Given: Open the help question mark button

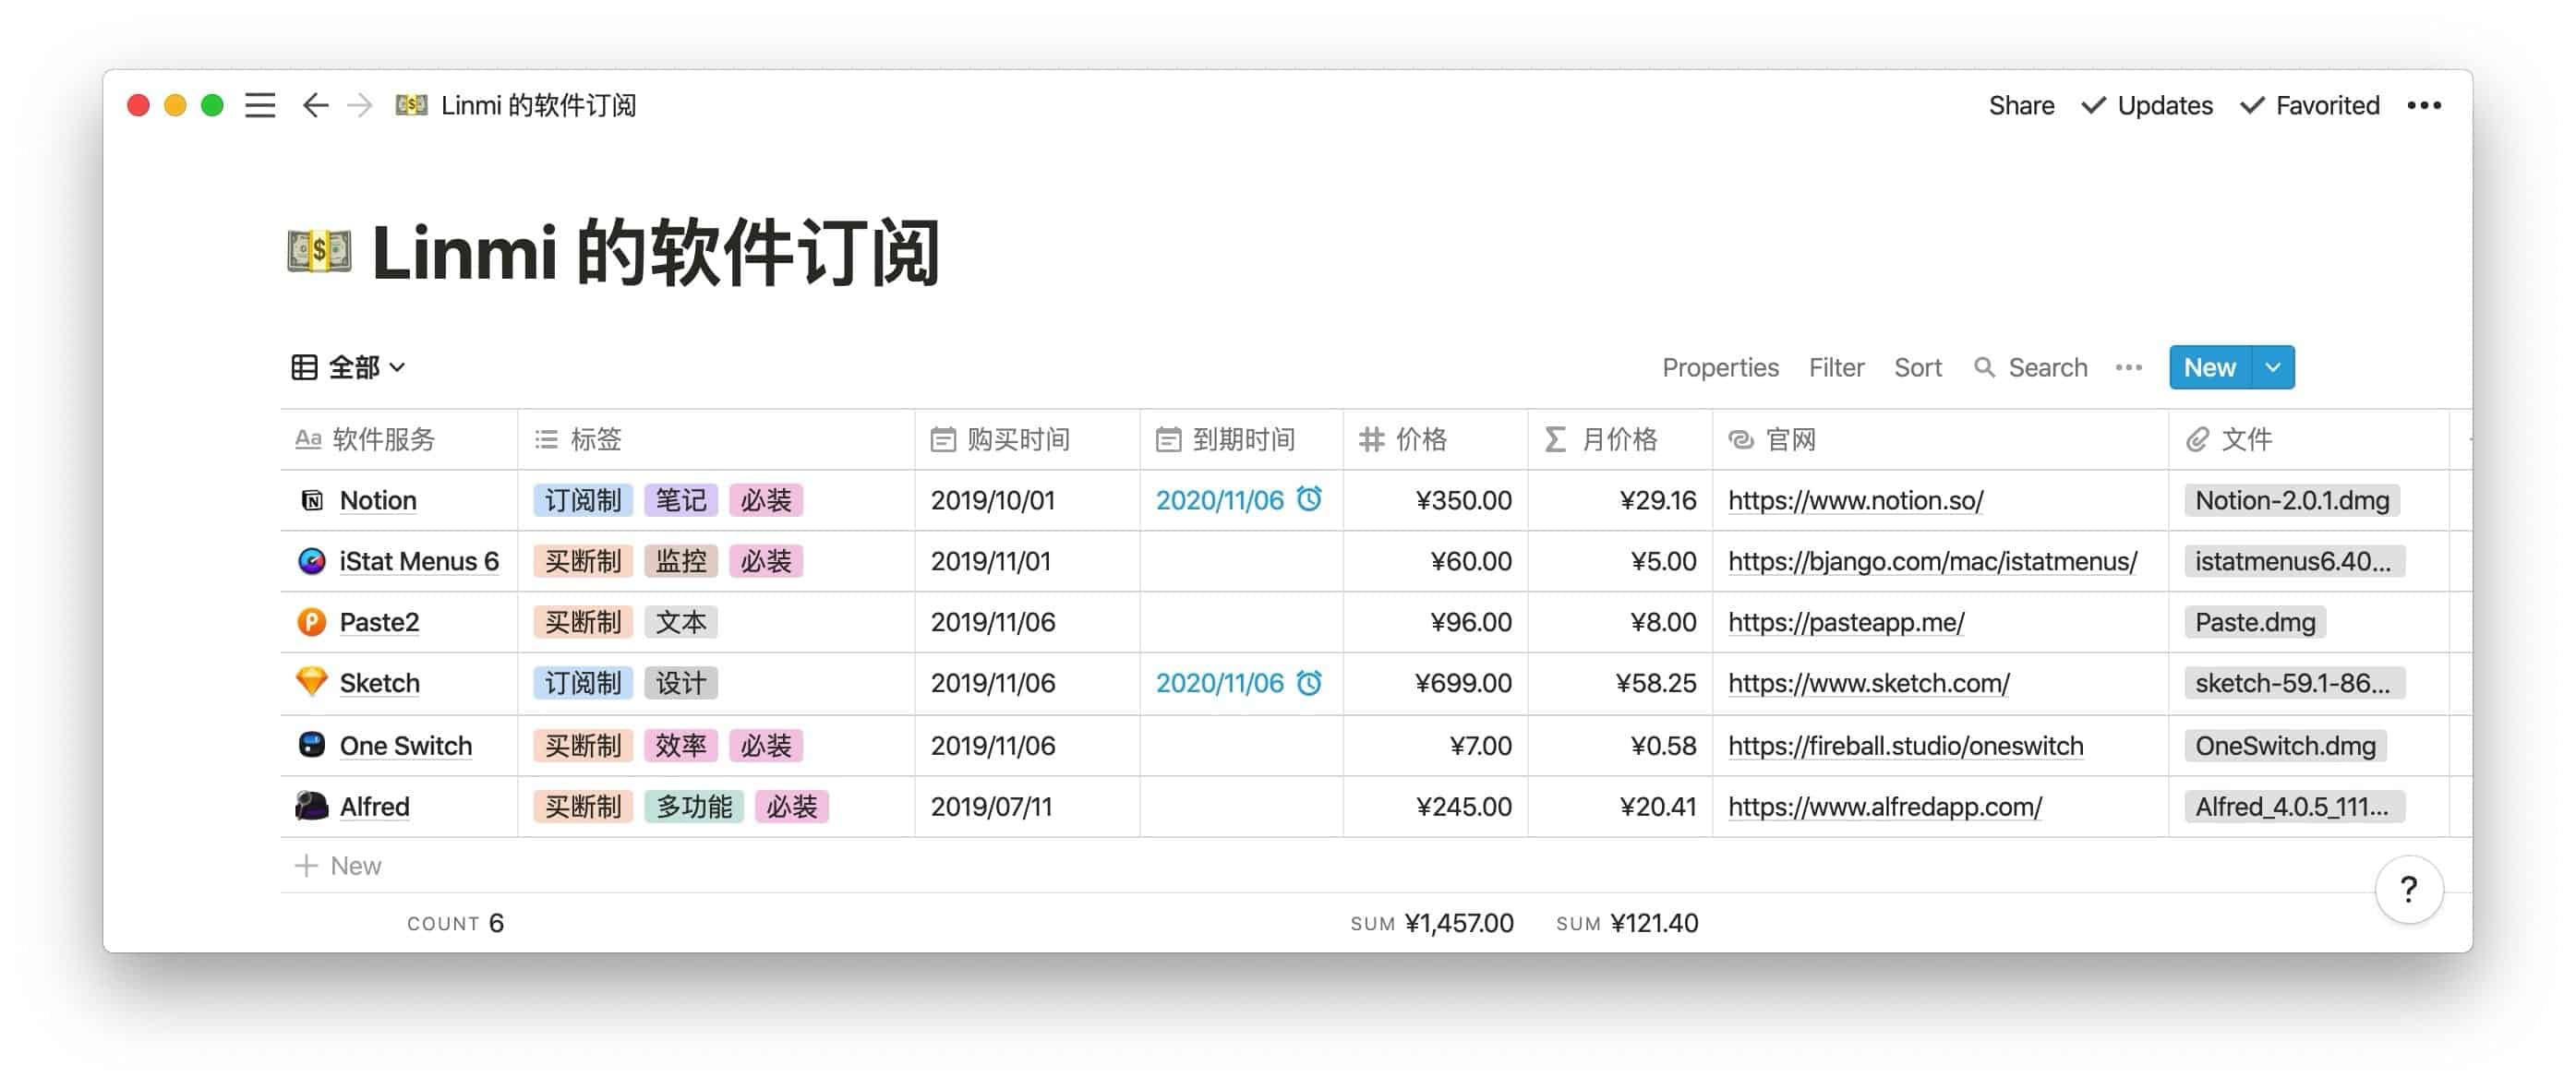Looking at the screenshot, I should [2409, 889].
